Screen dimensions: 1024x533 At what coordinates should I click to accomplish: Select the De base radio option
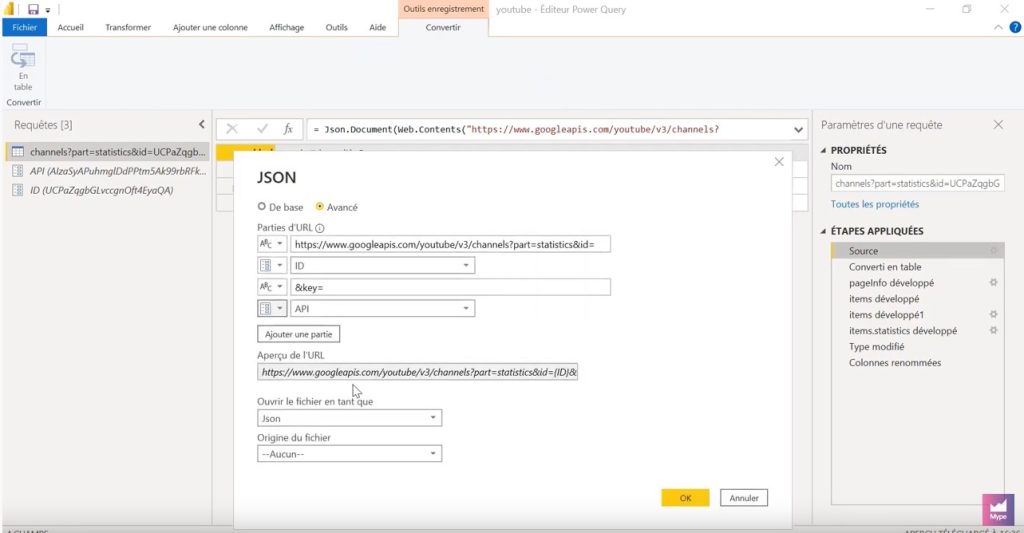pos(262,206)
